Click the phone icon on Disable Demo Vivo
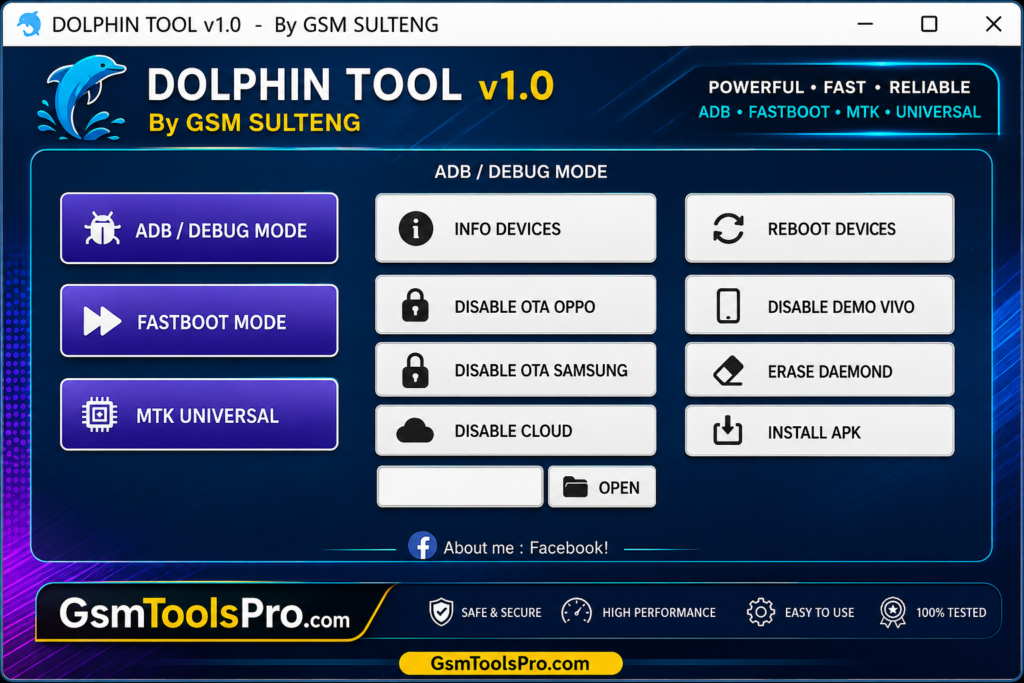The image size is (1024, 683). tap(728, 306)
